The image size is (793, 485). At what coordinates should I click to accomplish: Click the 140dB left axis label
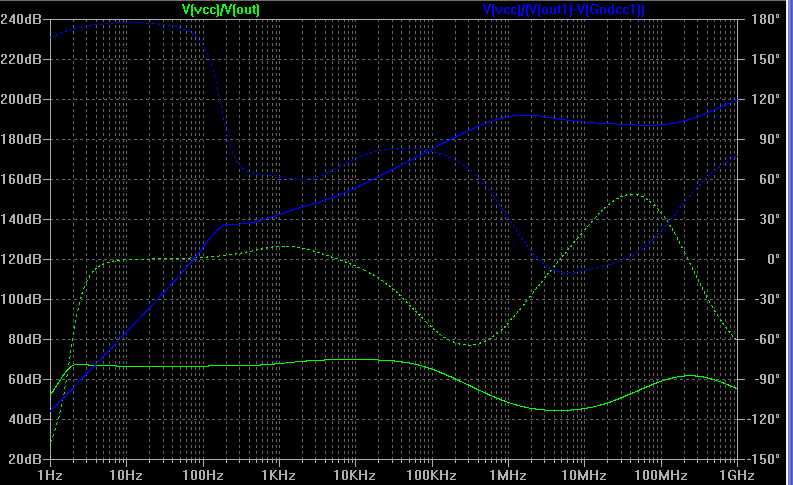coord(21,219)
